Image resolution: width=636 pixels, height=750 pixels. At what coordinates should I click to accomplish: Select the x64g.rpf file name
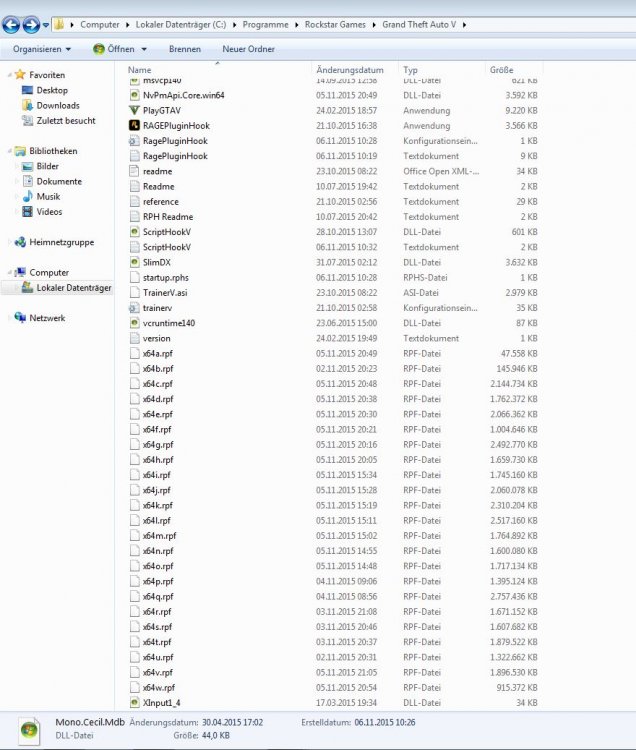[x=158, y=444]
